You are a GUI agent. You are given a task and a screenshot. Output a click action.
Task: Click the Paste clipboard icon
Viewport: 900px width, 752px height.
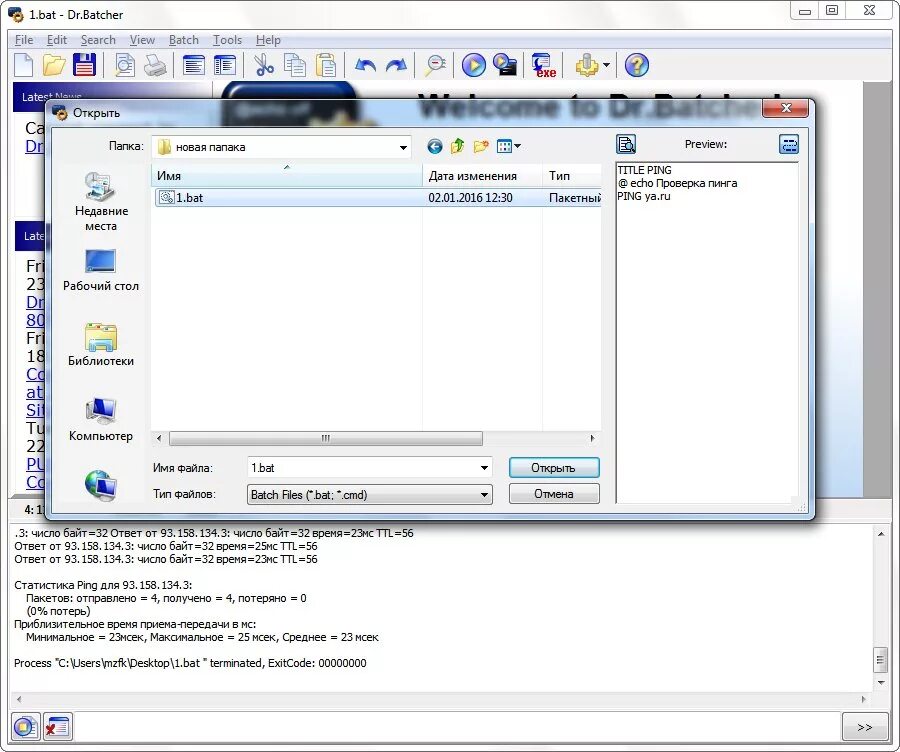point(326,65)
